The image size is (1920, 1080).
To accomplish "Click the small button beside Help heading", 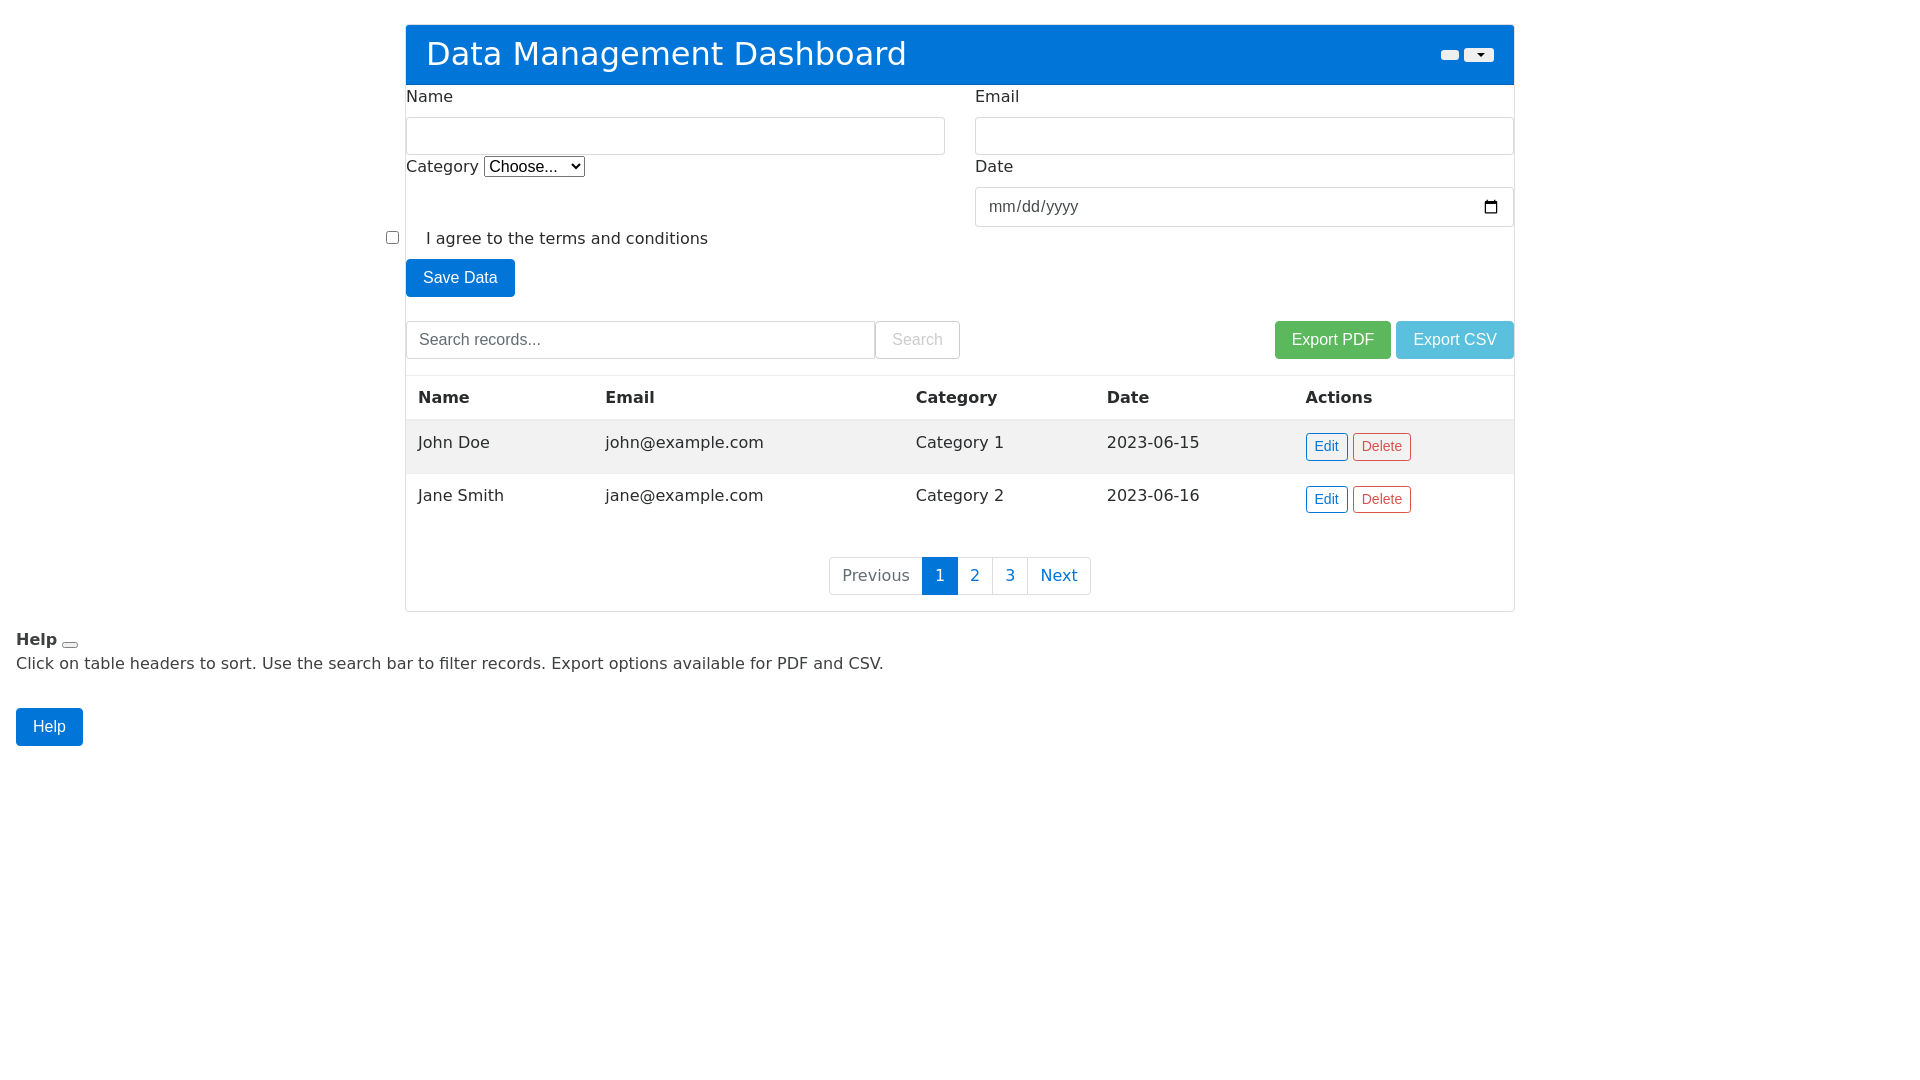I will [70, 645].
